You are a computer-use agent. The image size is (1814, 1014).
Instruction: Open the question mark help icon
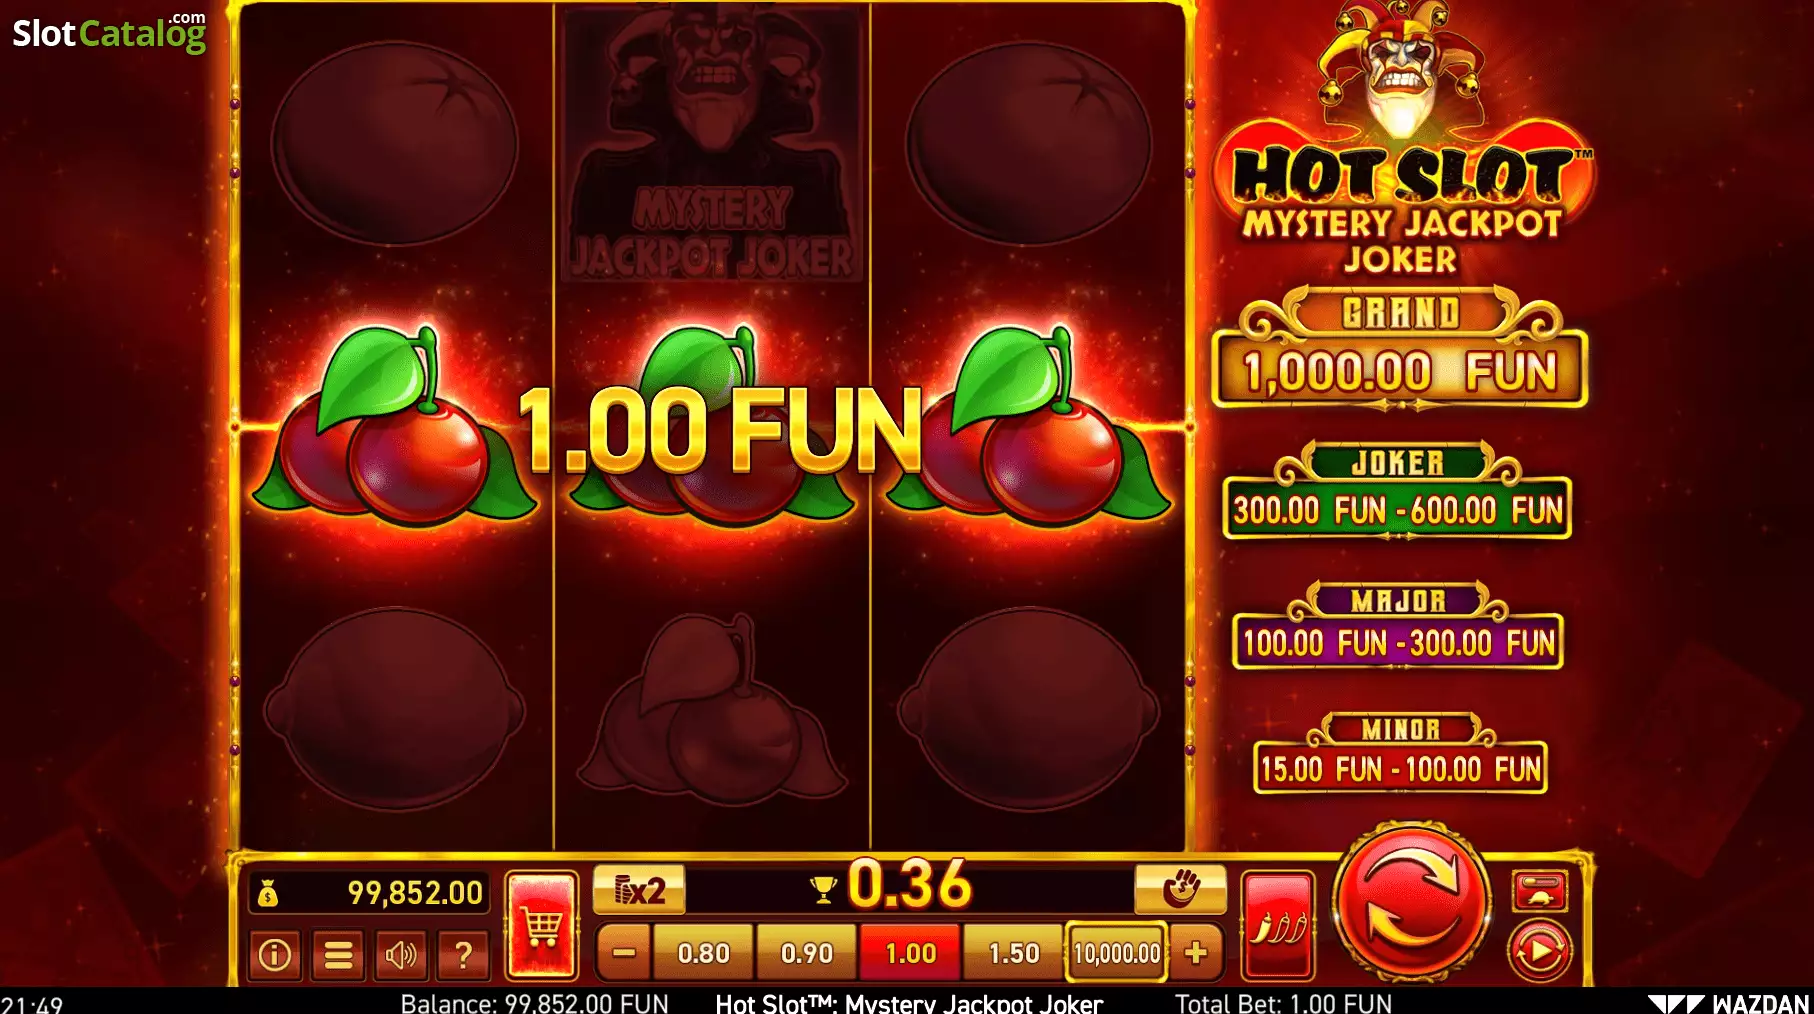coord(463,955)
